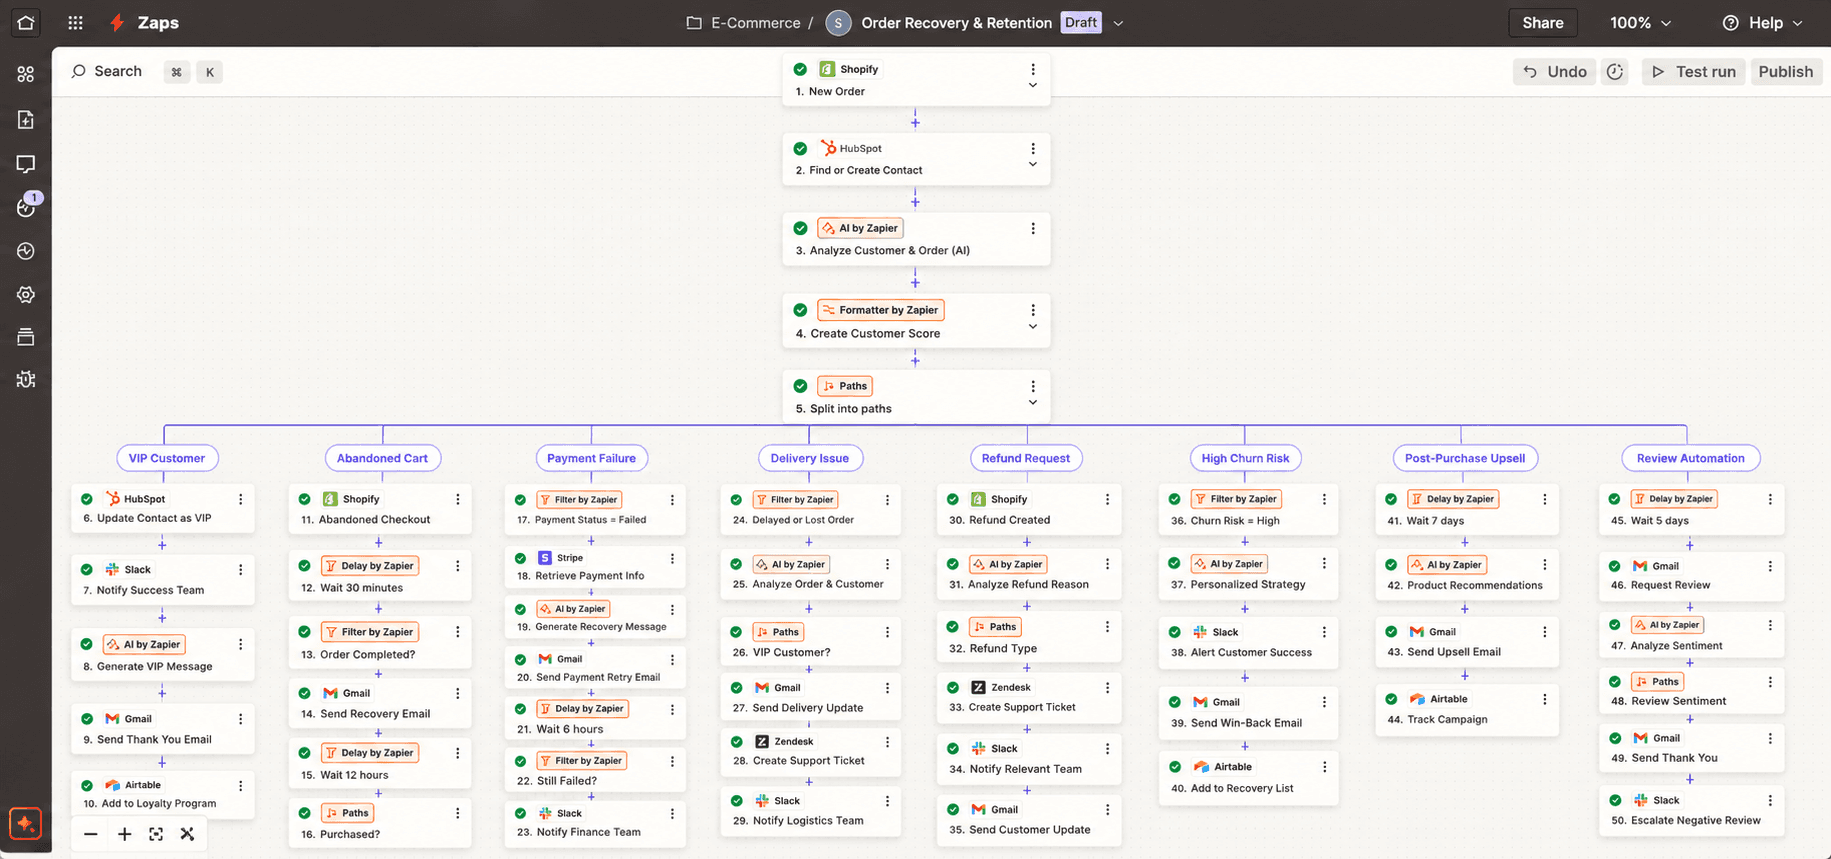The height and width of the screenshot is (859, 1831).
Task: Open the four-circles apps icon in the left sidebar
Action: (26, 74)
